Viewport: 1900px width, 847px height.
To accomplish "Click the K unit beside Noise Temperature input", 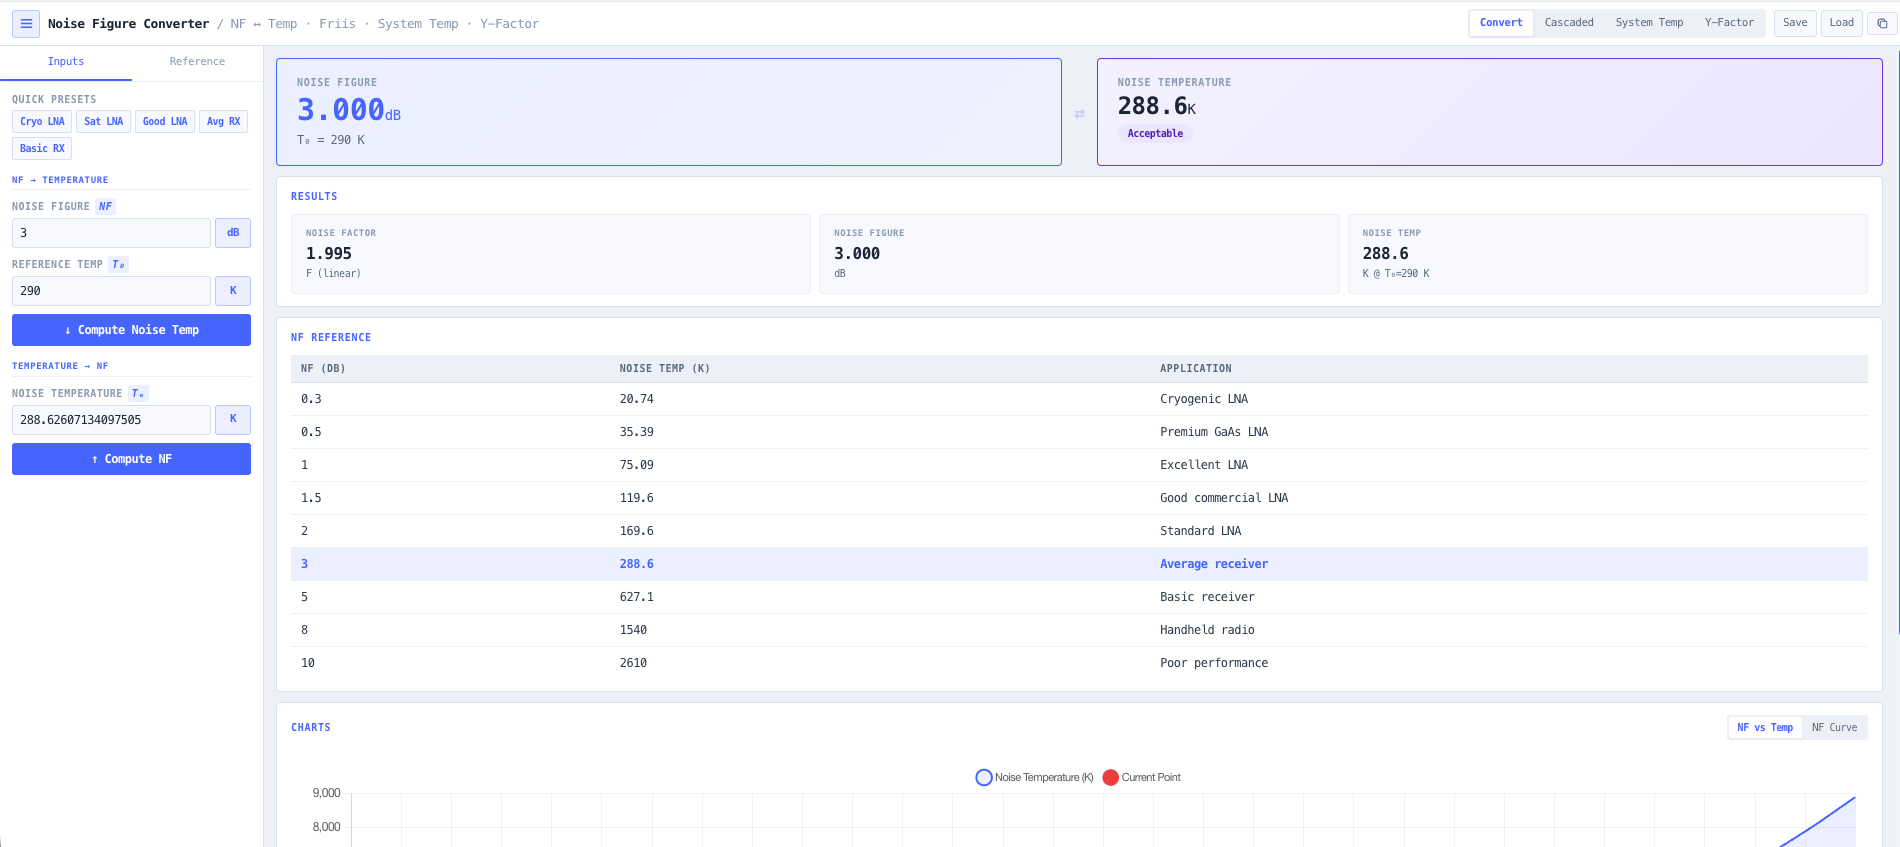I will click(233, 420).
